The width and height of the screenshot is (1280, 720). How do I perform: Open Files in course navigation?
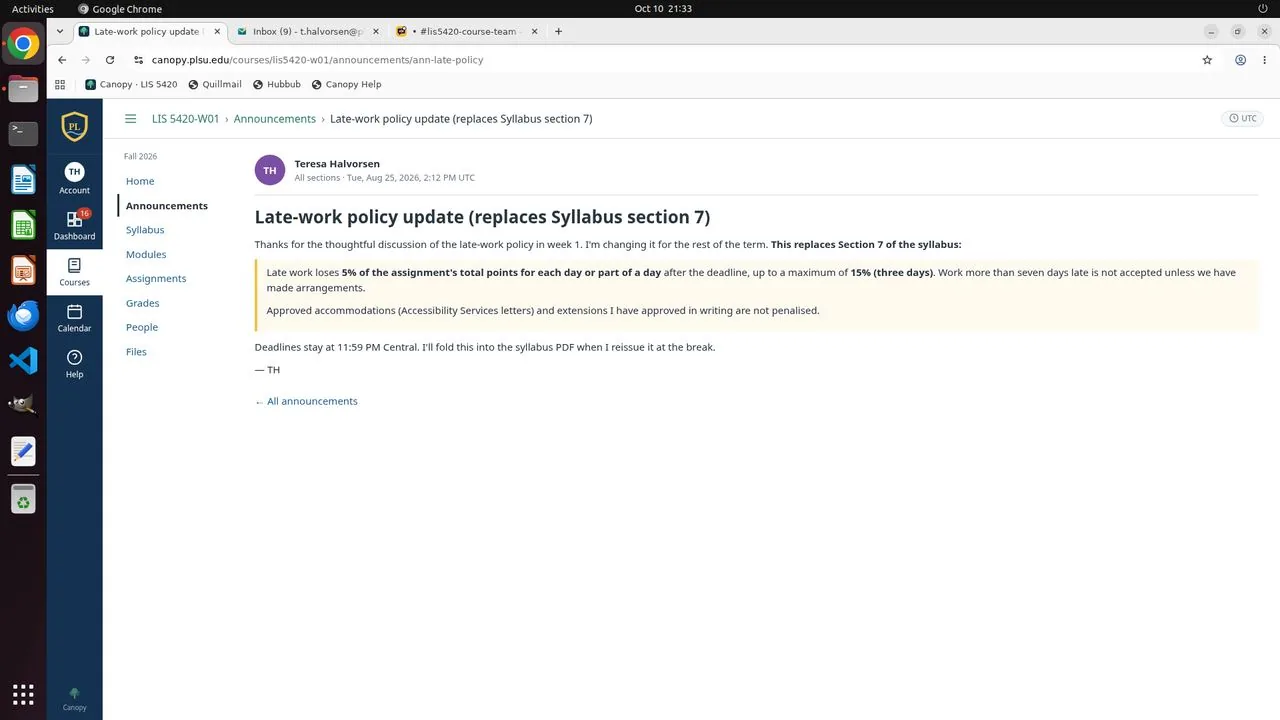136,352
